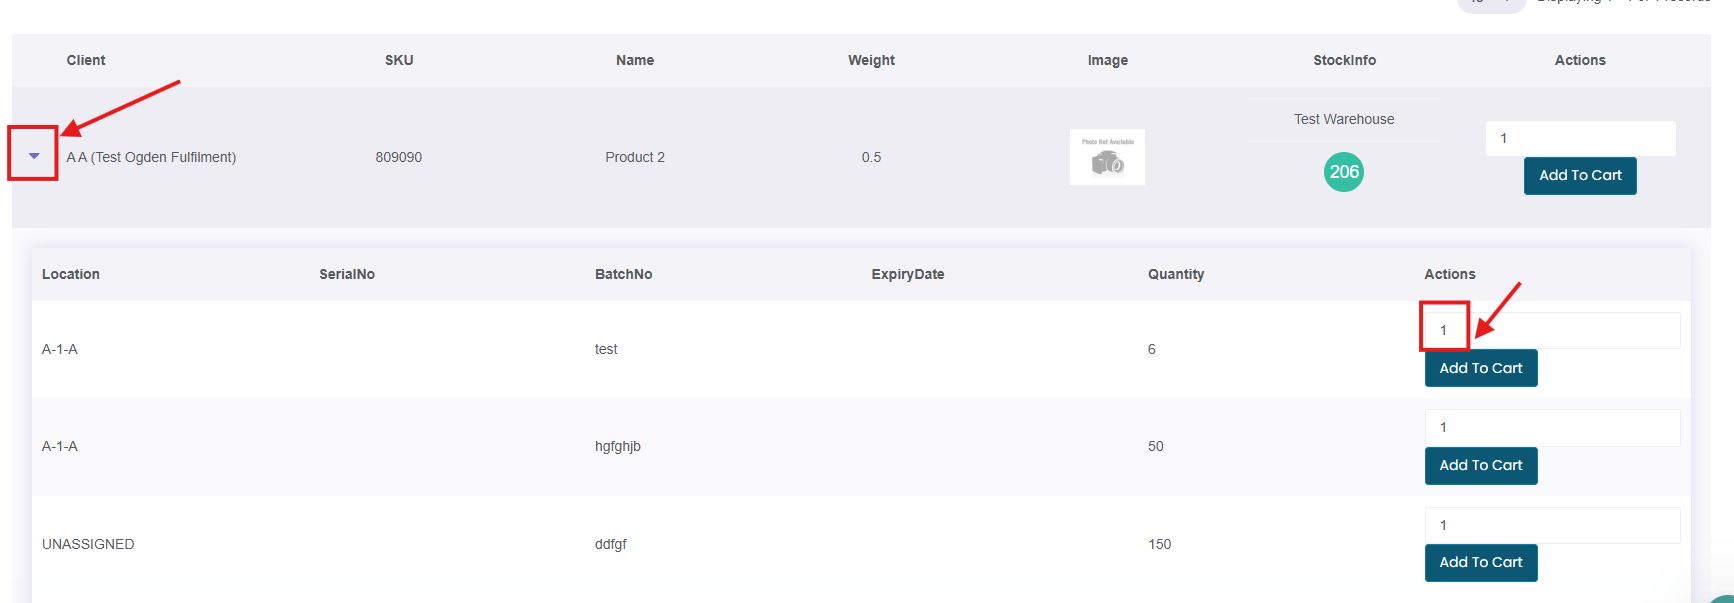This screenshot has height=603, width=1734.
Task: Select the quantity field for batch test
Action: pos(1551,330)
